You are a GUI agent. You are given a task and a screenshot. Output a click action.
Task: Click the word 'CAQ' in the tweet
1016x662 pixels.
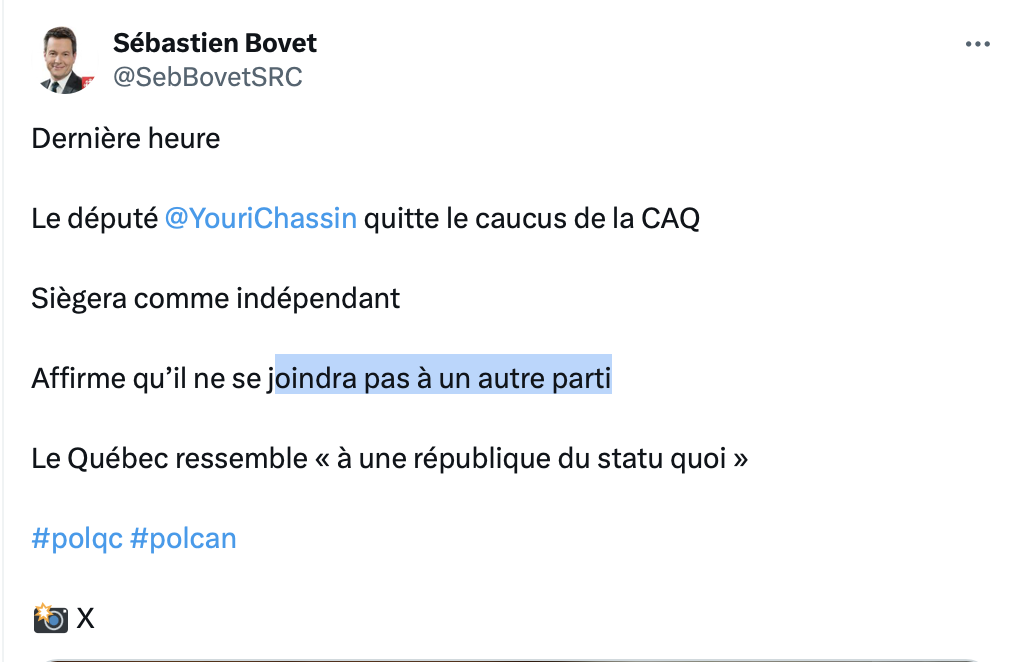[x=671, y=219]
